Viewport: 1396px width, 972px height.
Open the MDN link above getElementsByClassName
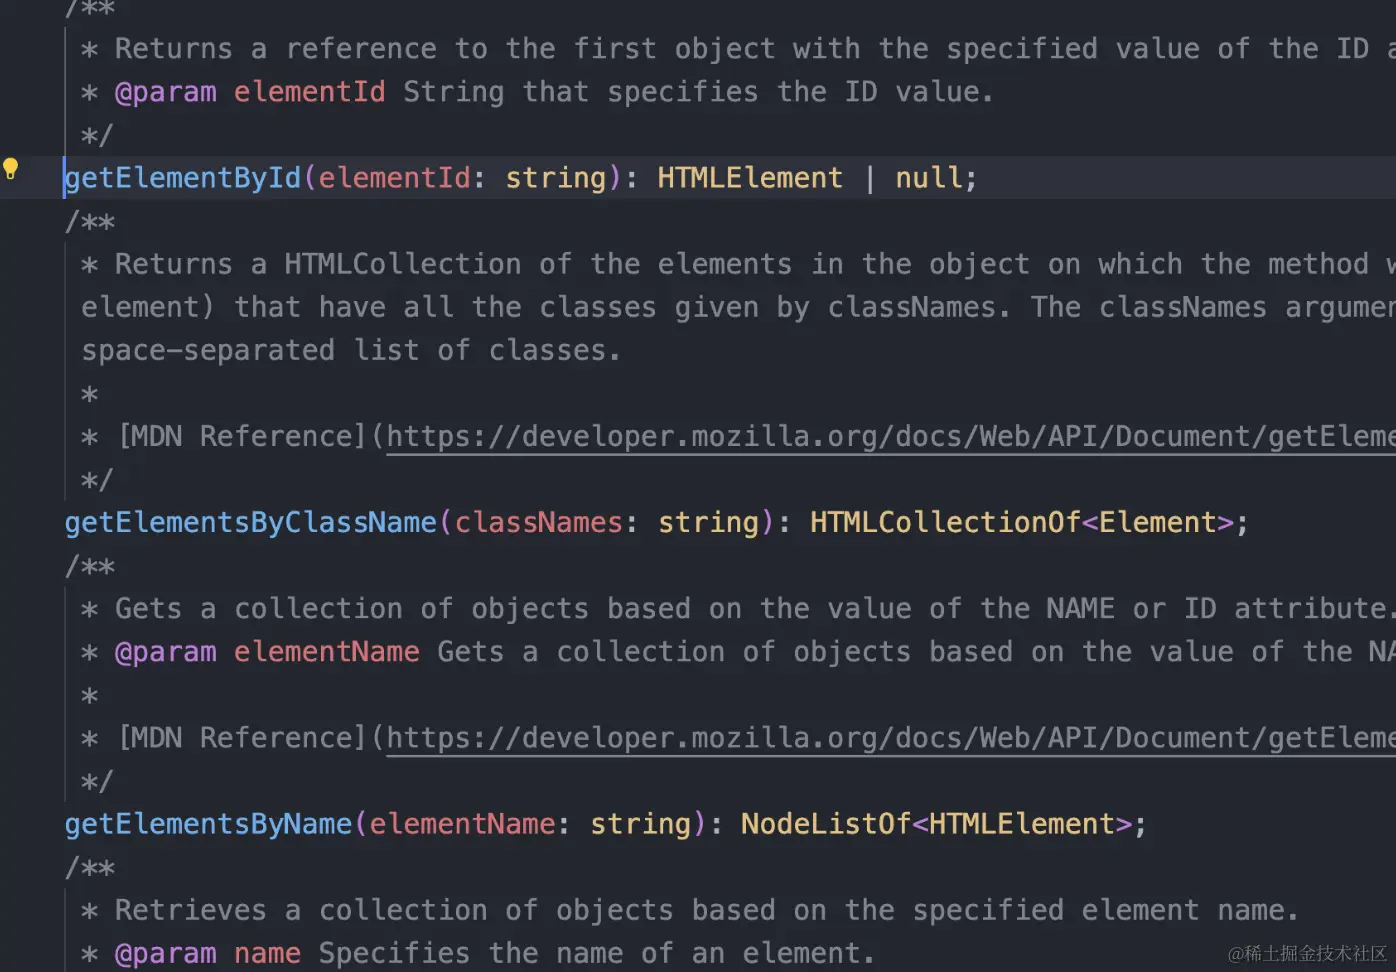[890, 437]
